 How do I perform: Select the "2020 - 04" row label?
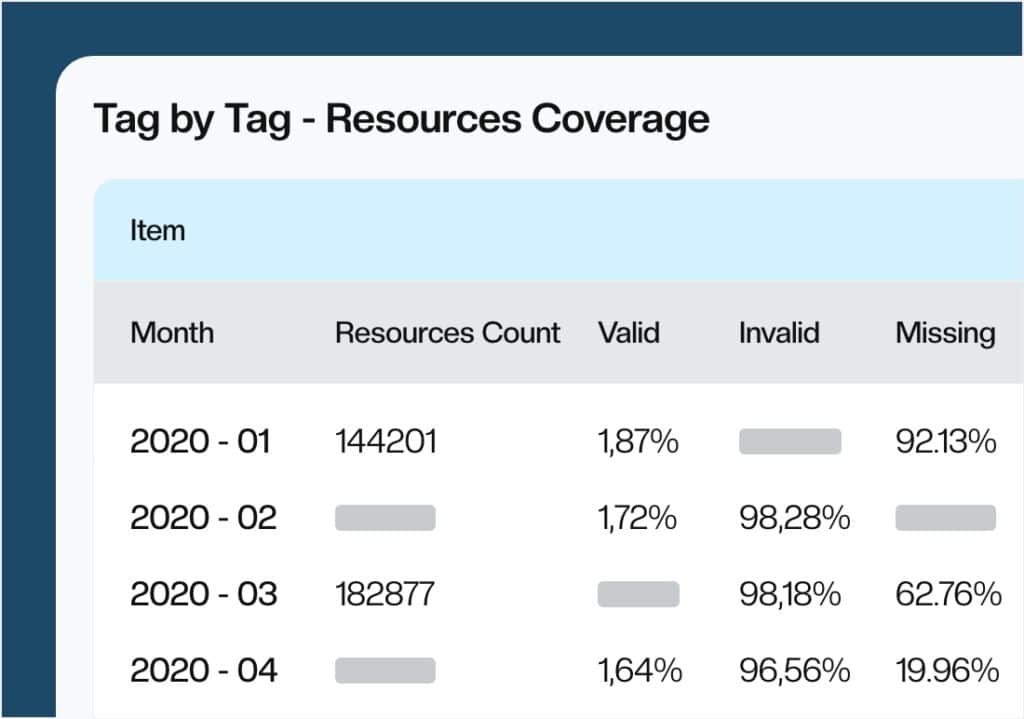pos(203,671)
